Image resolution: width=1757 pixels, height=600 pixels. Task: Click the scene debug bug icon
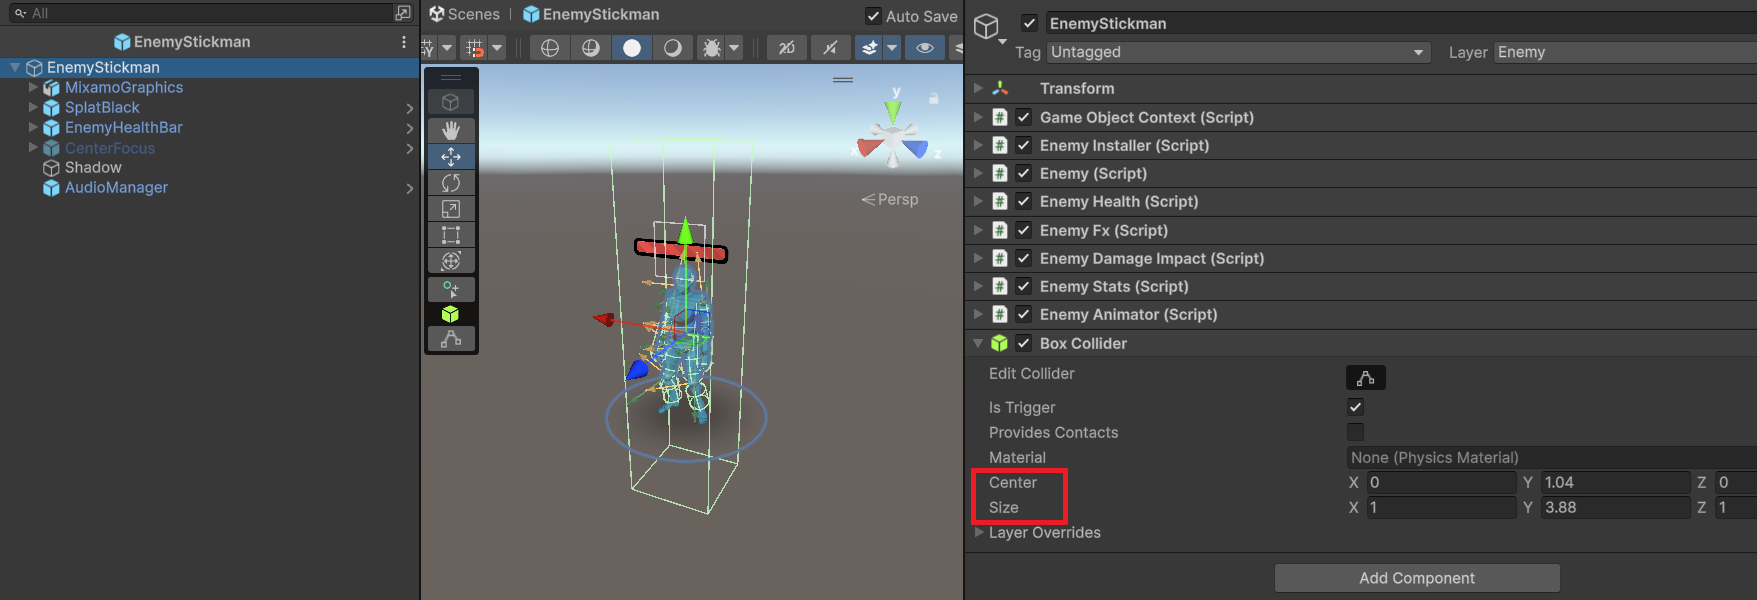click(x=712, y=48)
